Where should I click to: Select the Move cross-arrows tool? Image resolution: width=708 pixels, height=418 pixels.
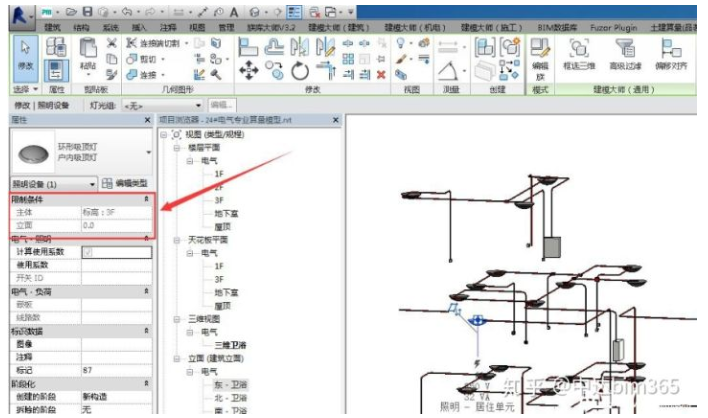[x=249, y=71]
